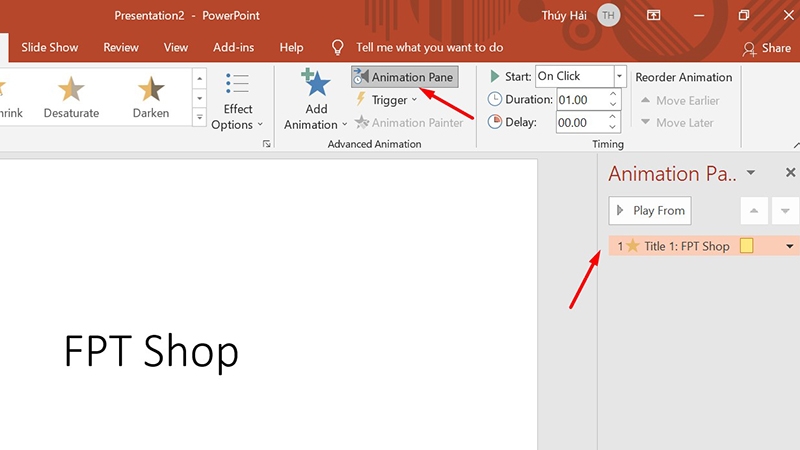The width and height of the screenshot is (800, 450).
Task: Click the star icon of Title 1 entry
Action: tap(633, 246)
